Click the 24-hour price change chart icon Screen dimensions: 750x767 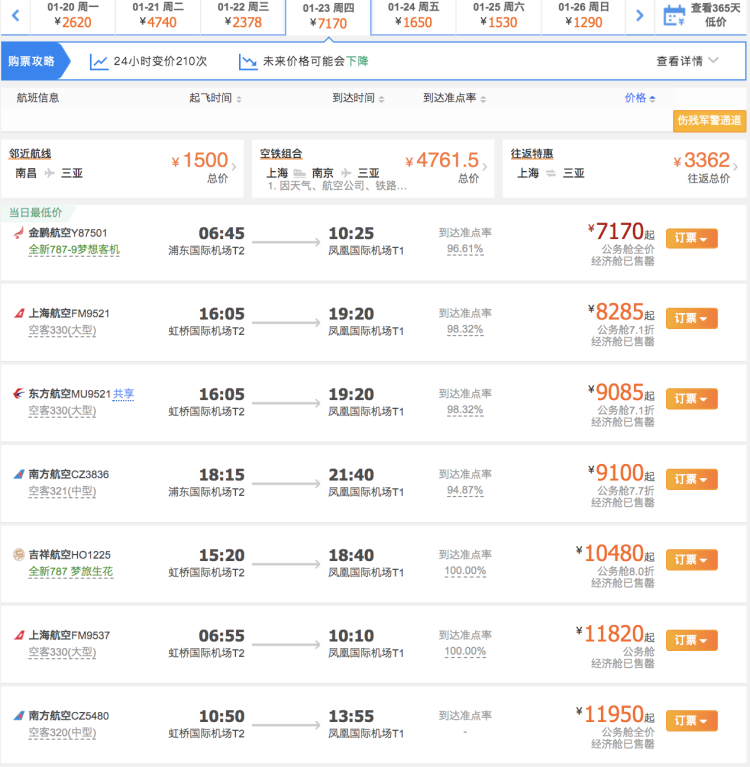98,62
